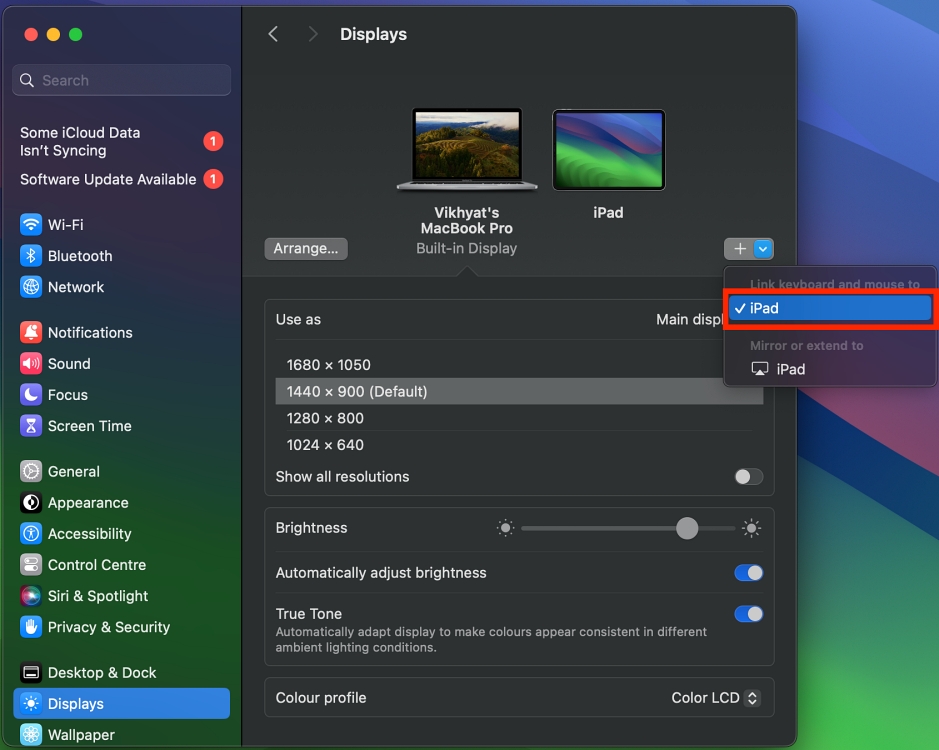Click the Desktop & Dock icon

click(31, 673)
